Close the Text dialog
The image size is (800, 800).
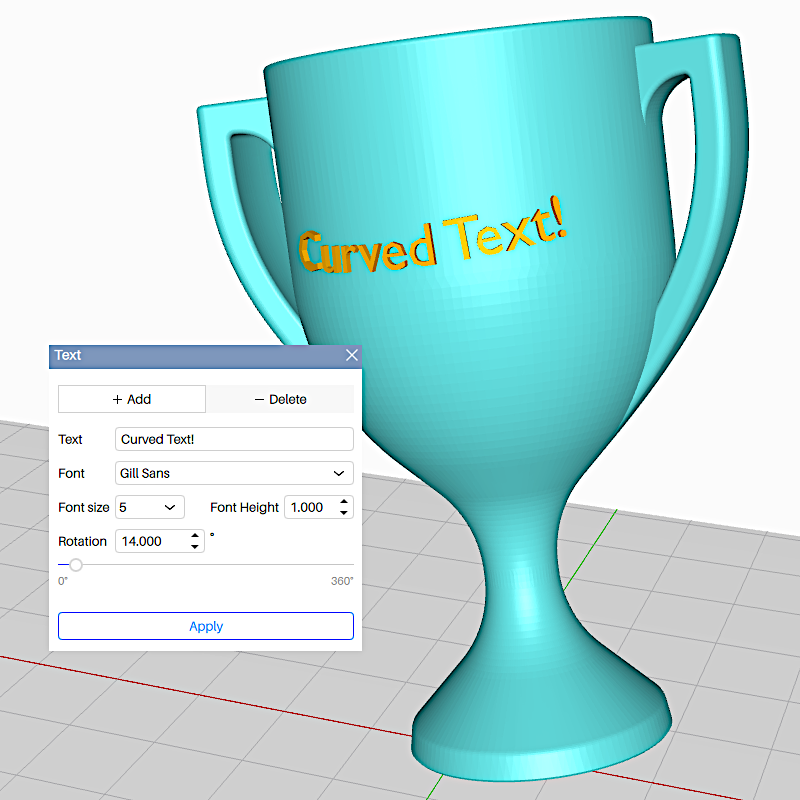pos(352,355)
